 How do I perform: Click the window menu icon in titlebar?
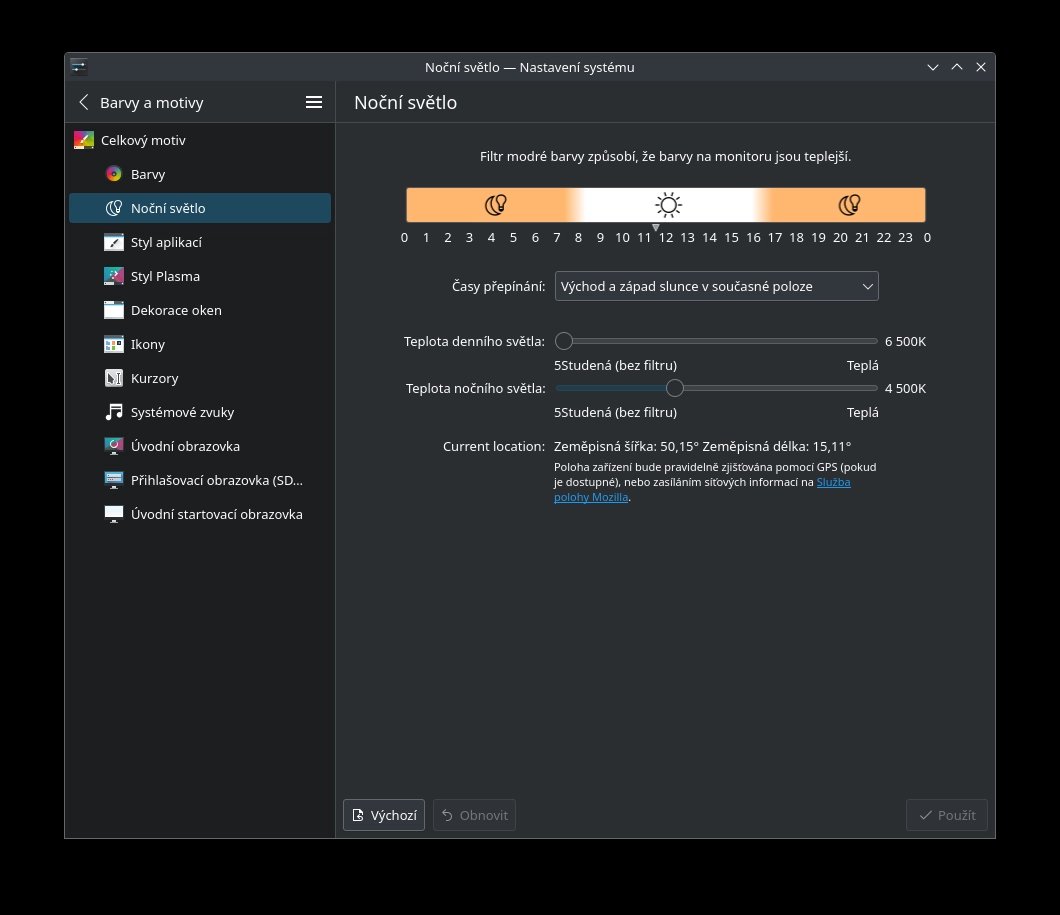coord(79,67)
